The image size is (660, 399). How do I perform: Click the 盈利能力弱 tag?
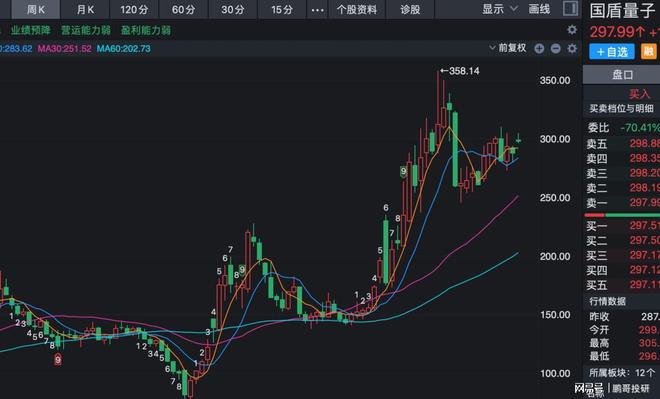coord(146,30)
